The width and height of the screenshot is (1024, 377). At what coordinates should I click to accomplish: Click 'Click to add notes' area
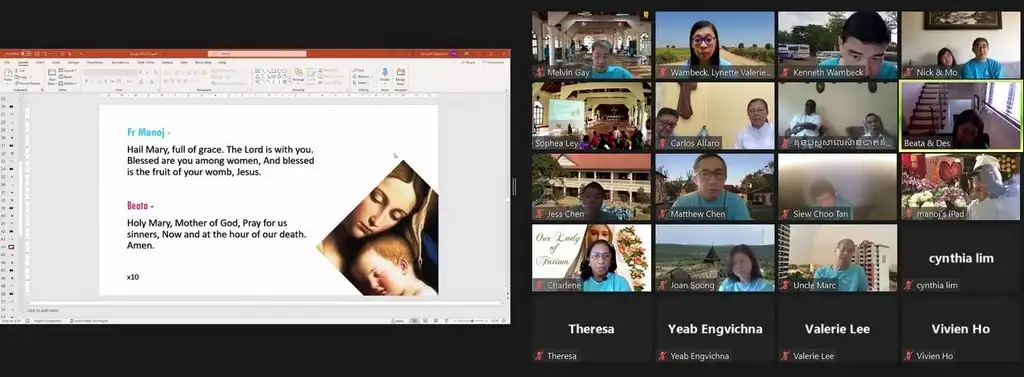click(x=42, y=310)
